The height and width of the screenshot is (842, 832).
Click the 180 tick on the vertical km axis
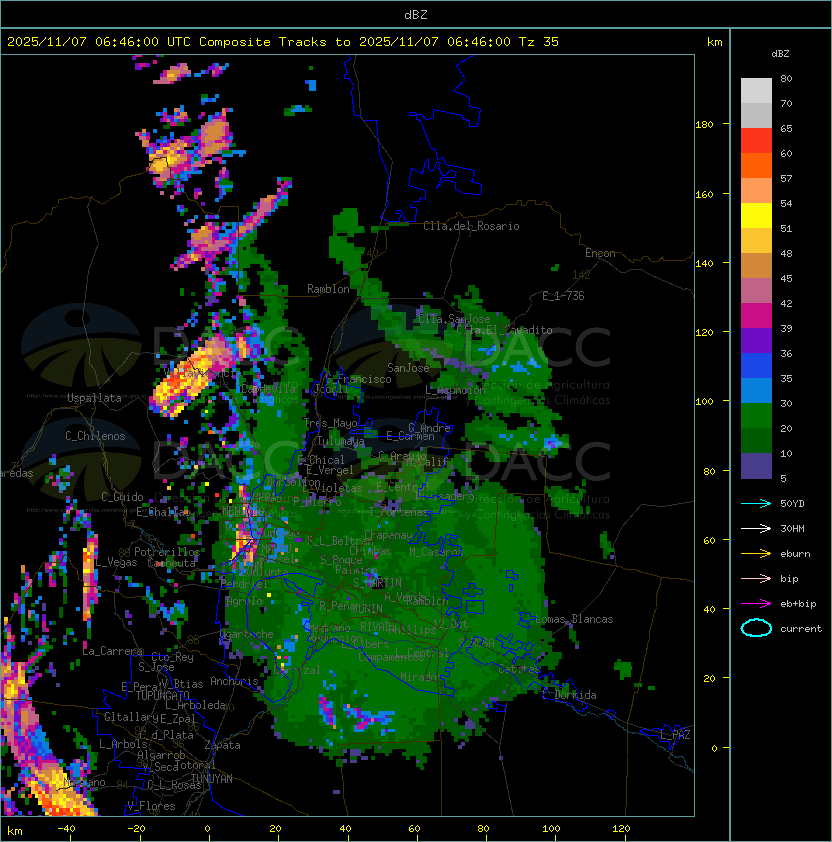coord(704,125)
